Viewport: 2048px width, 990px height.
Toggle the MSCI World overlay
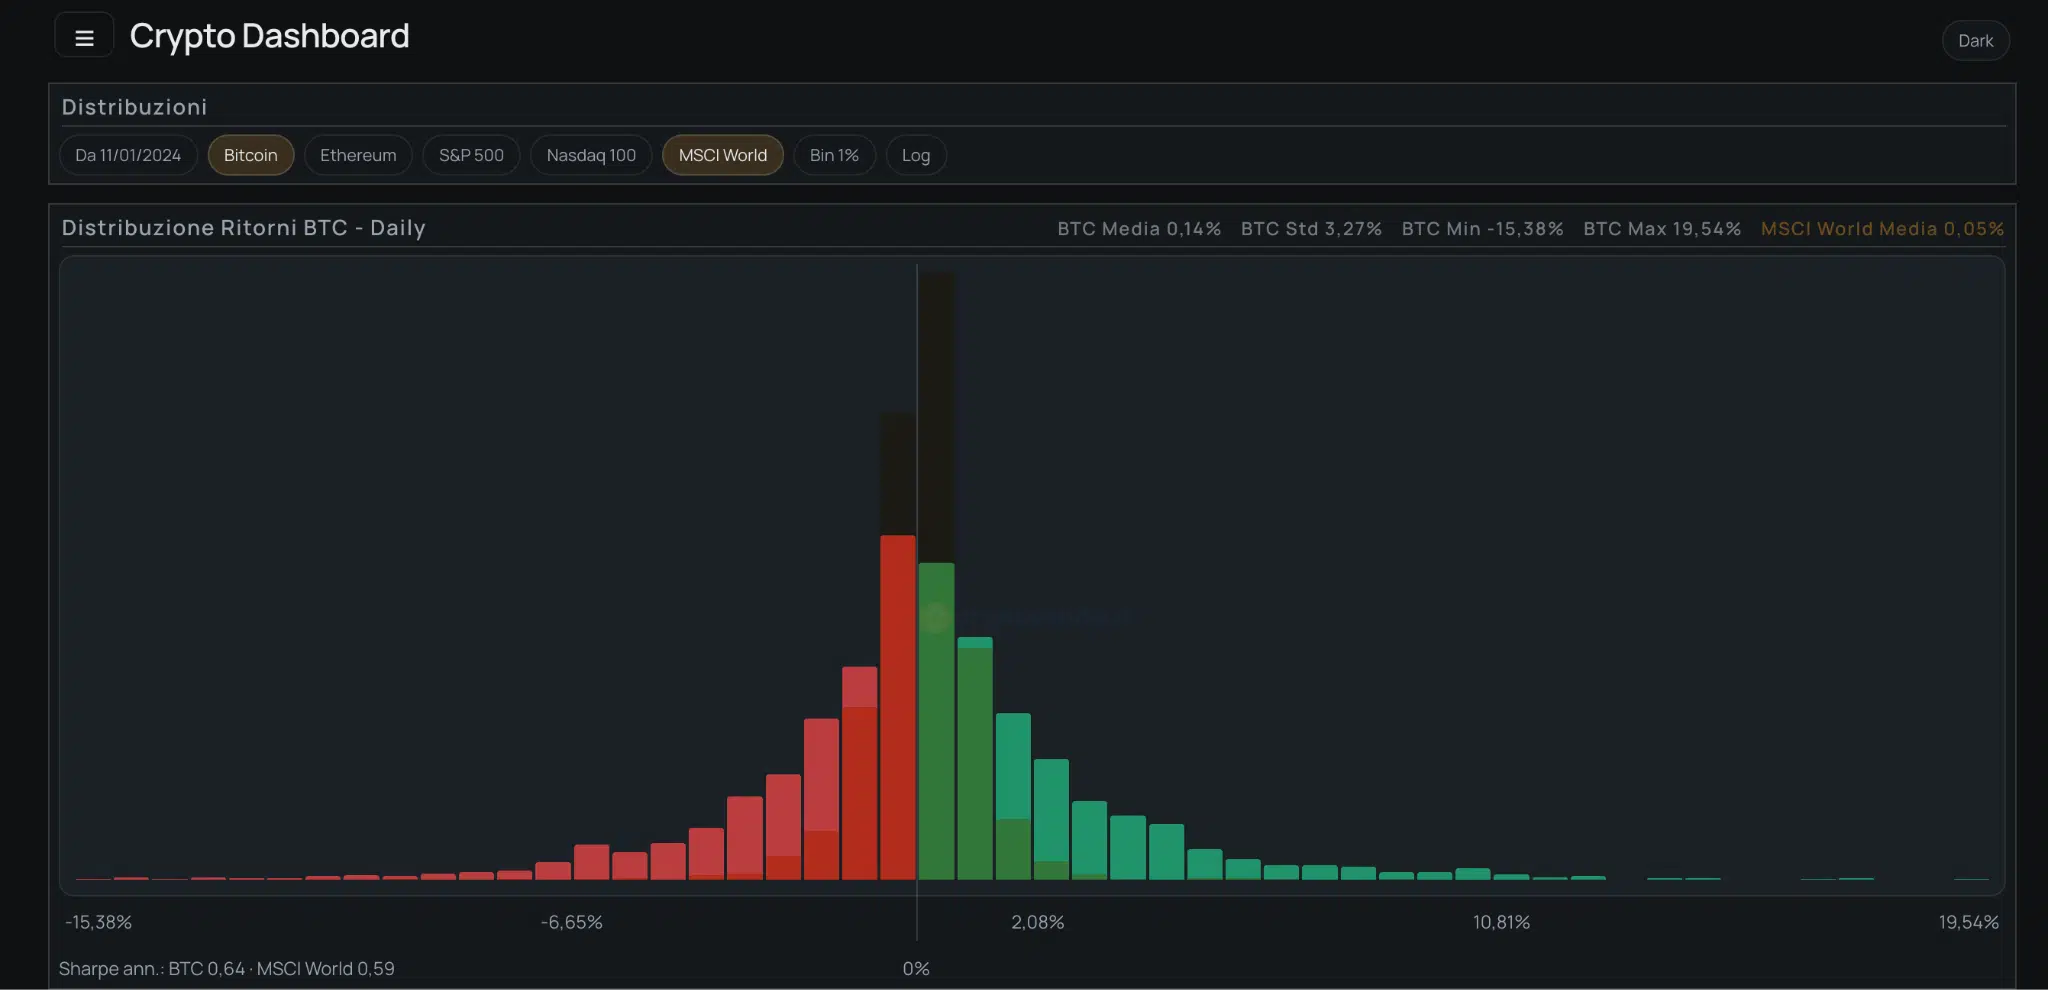722,155
